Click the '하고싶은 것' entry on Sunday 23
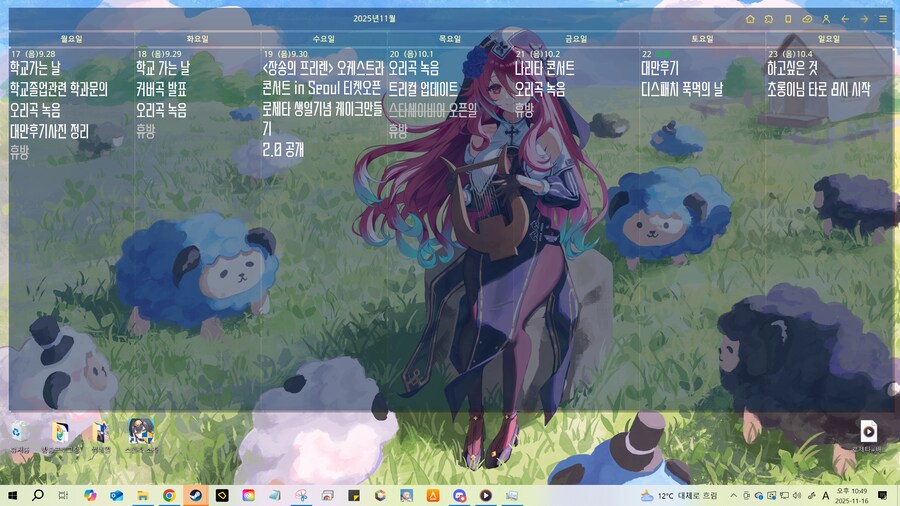Viewport: 900px width, 506px height. coord(793,68)
